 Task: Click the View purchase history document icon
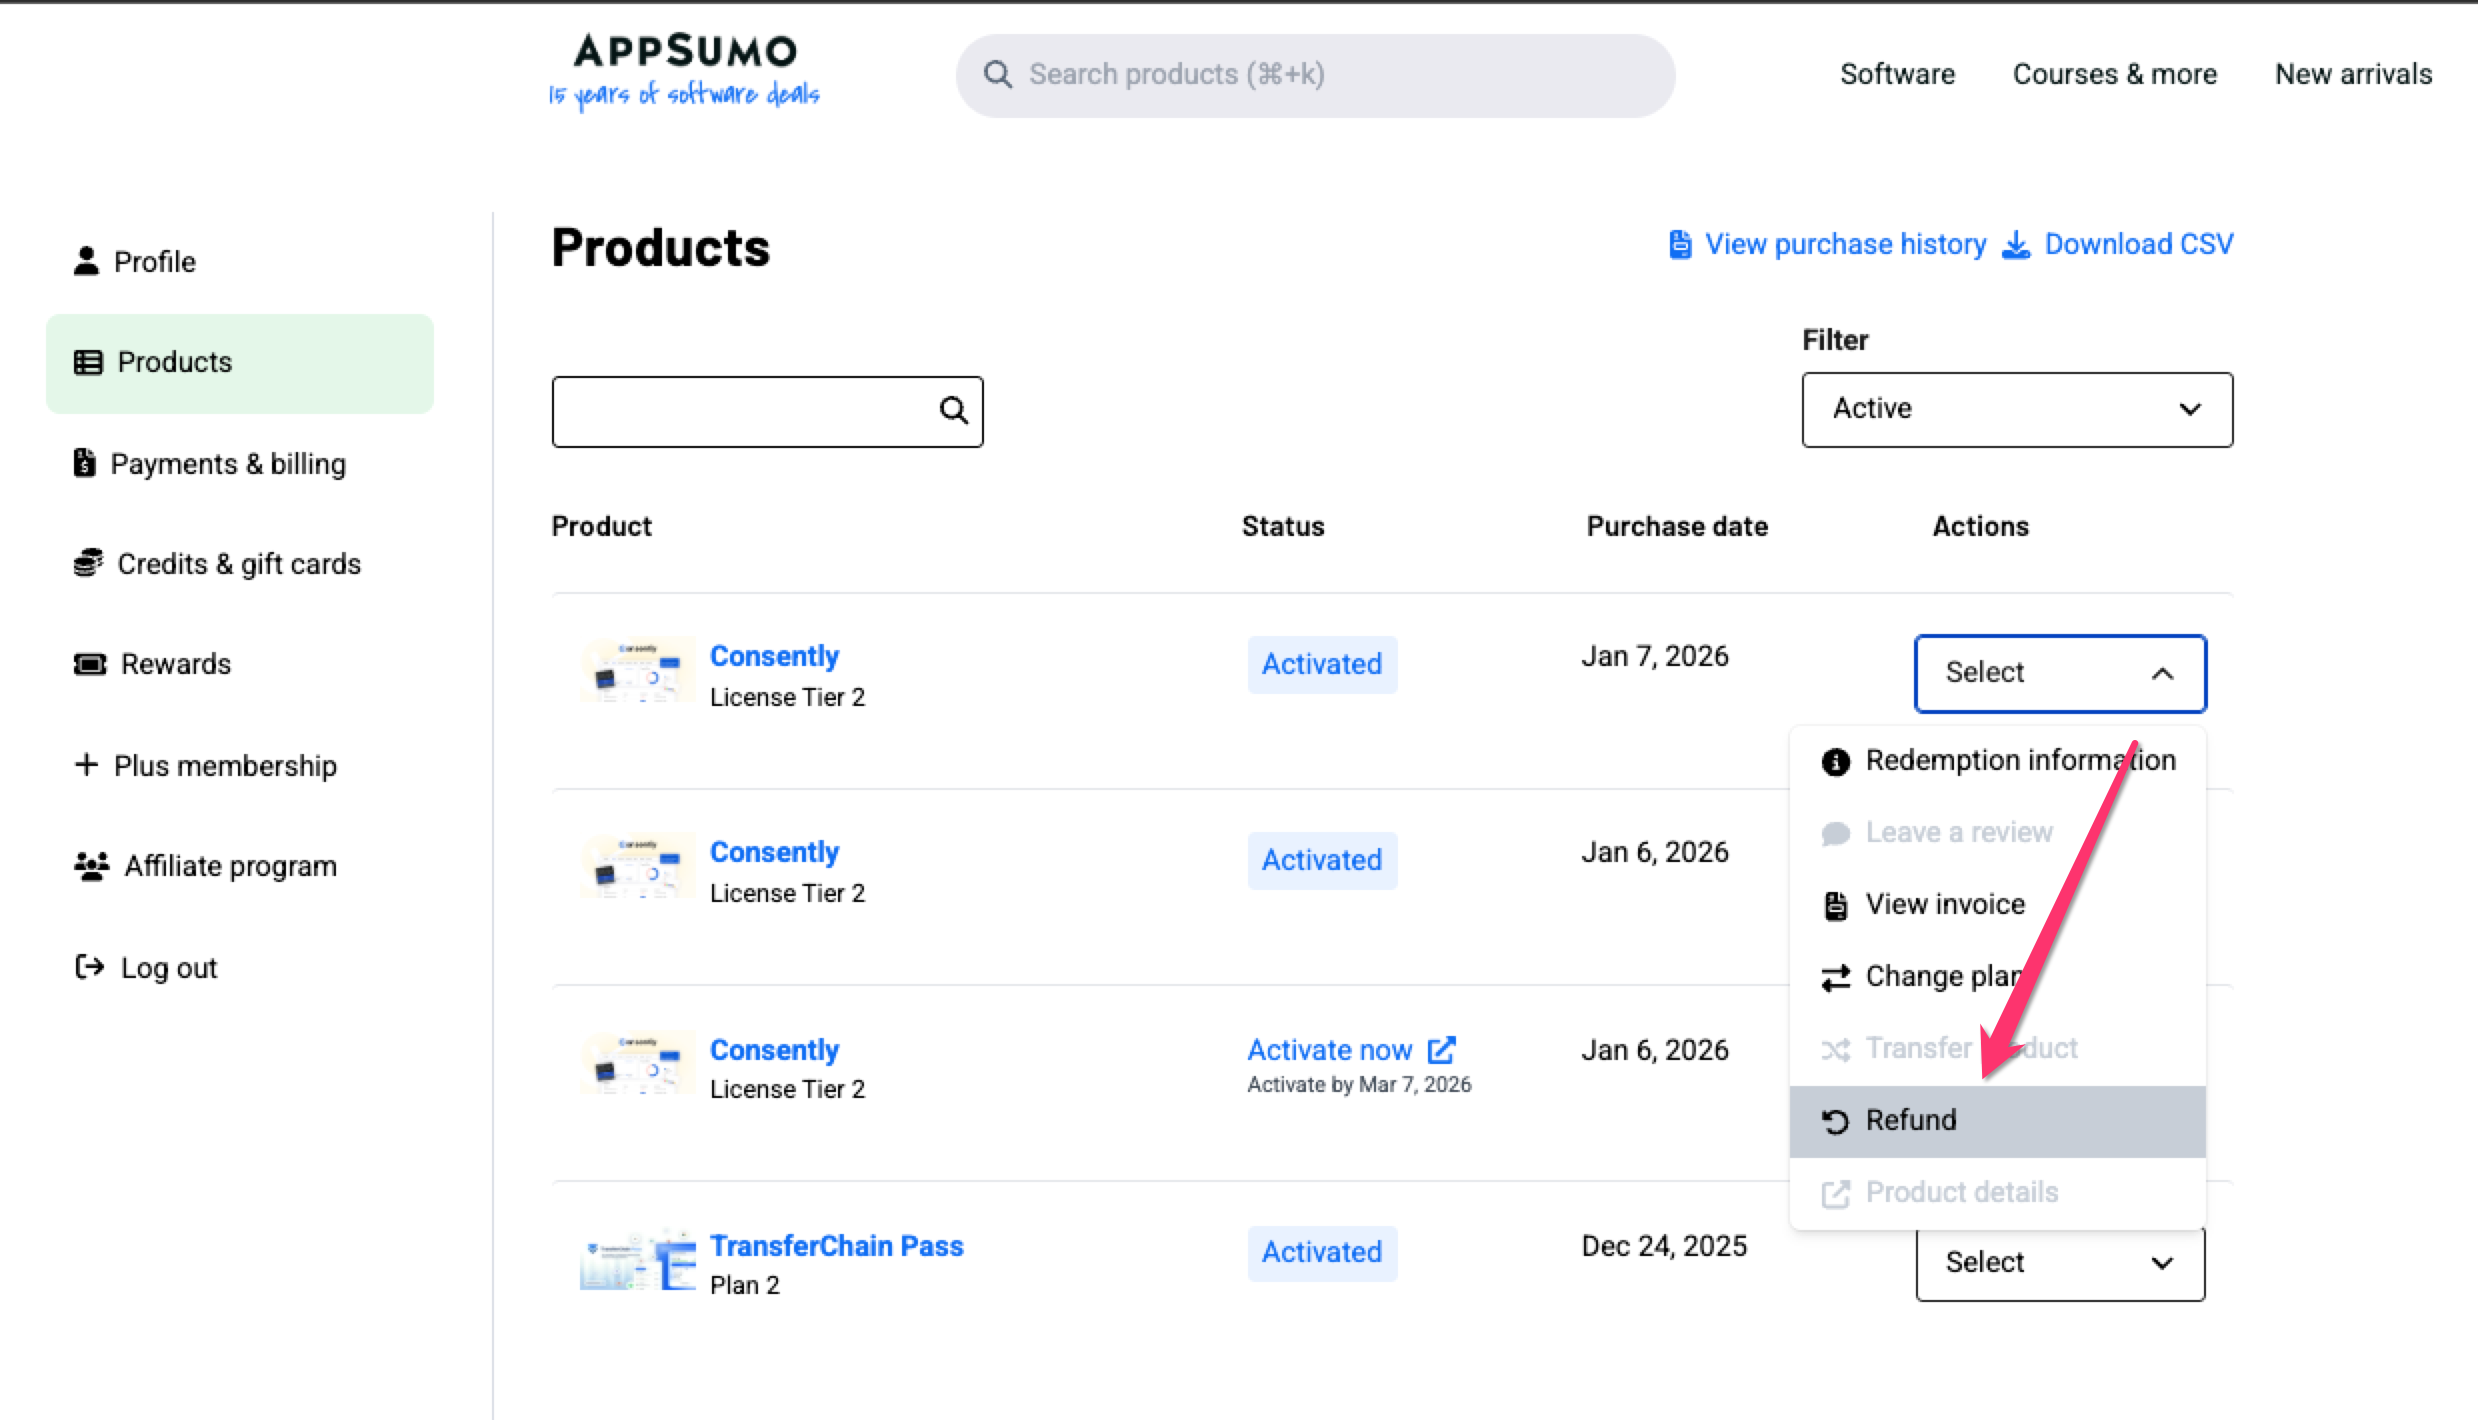point(1680,245)
